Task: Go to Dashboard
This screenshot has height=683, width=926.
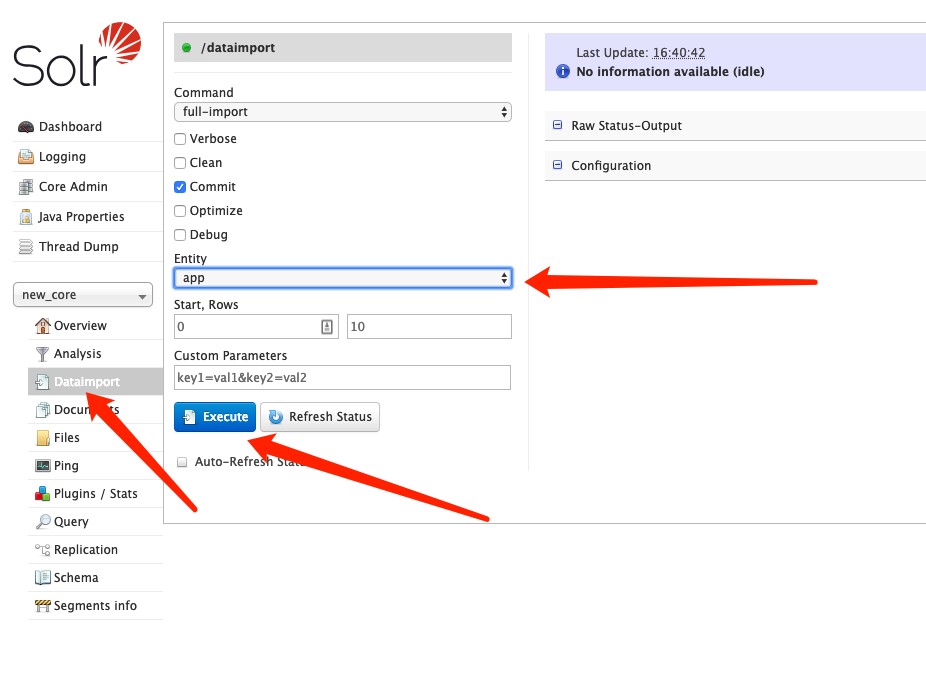Action: coord(70,127)
